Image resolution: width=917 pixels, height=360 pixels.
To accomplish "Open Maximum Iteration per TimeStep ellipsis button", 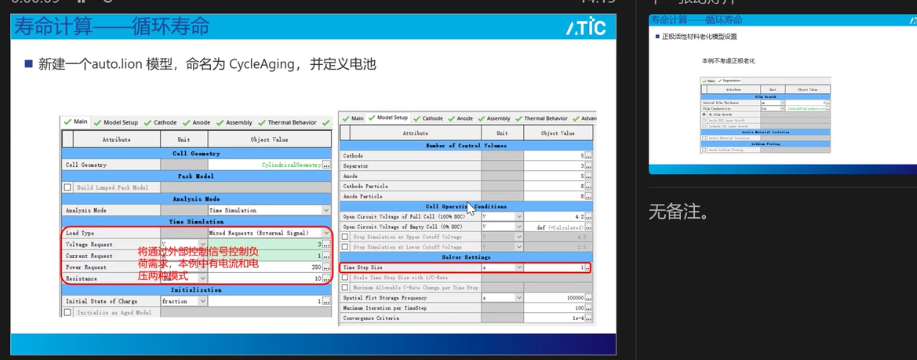I will click(x=588, y=308).
